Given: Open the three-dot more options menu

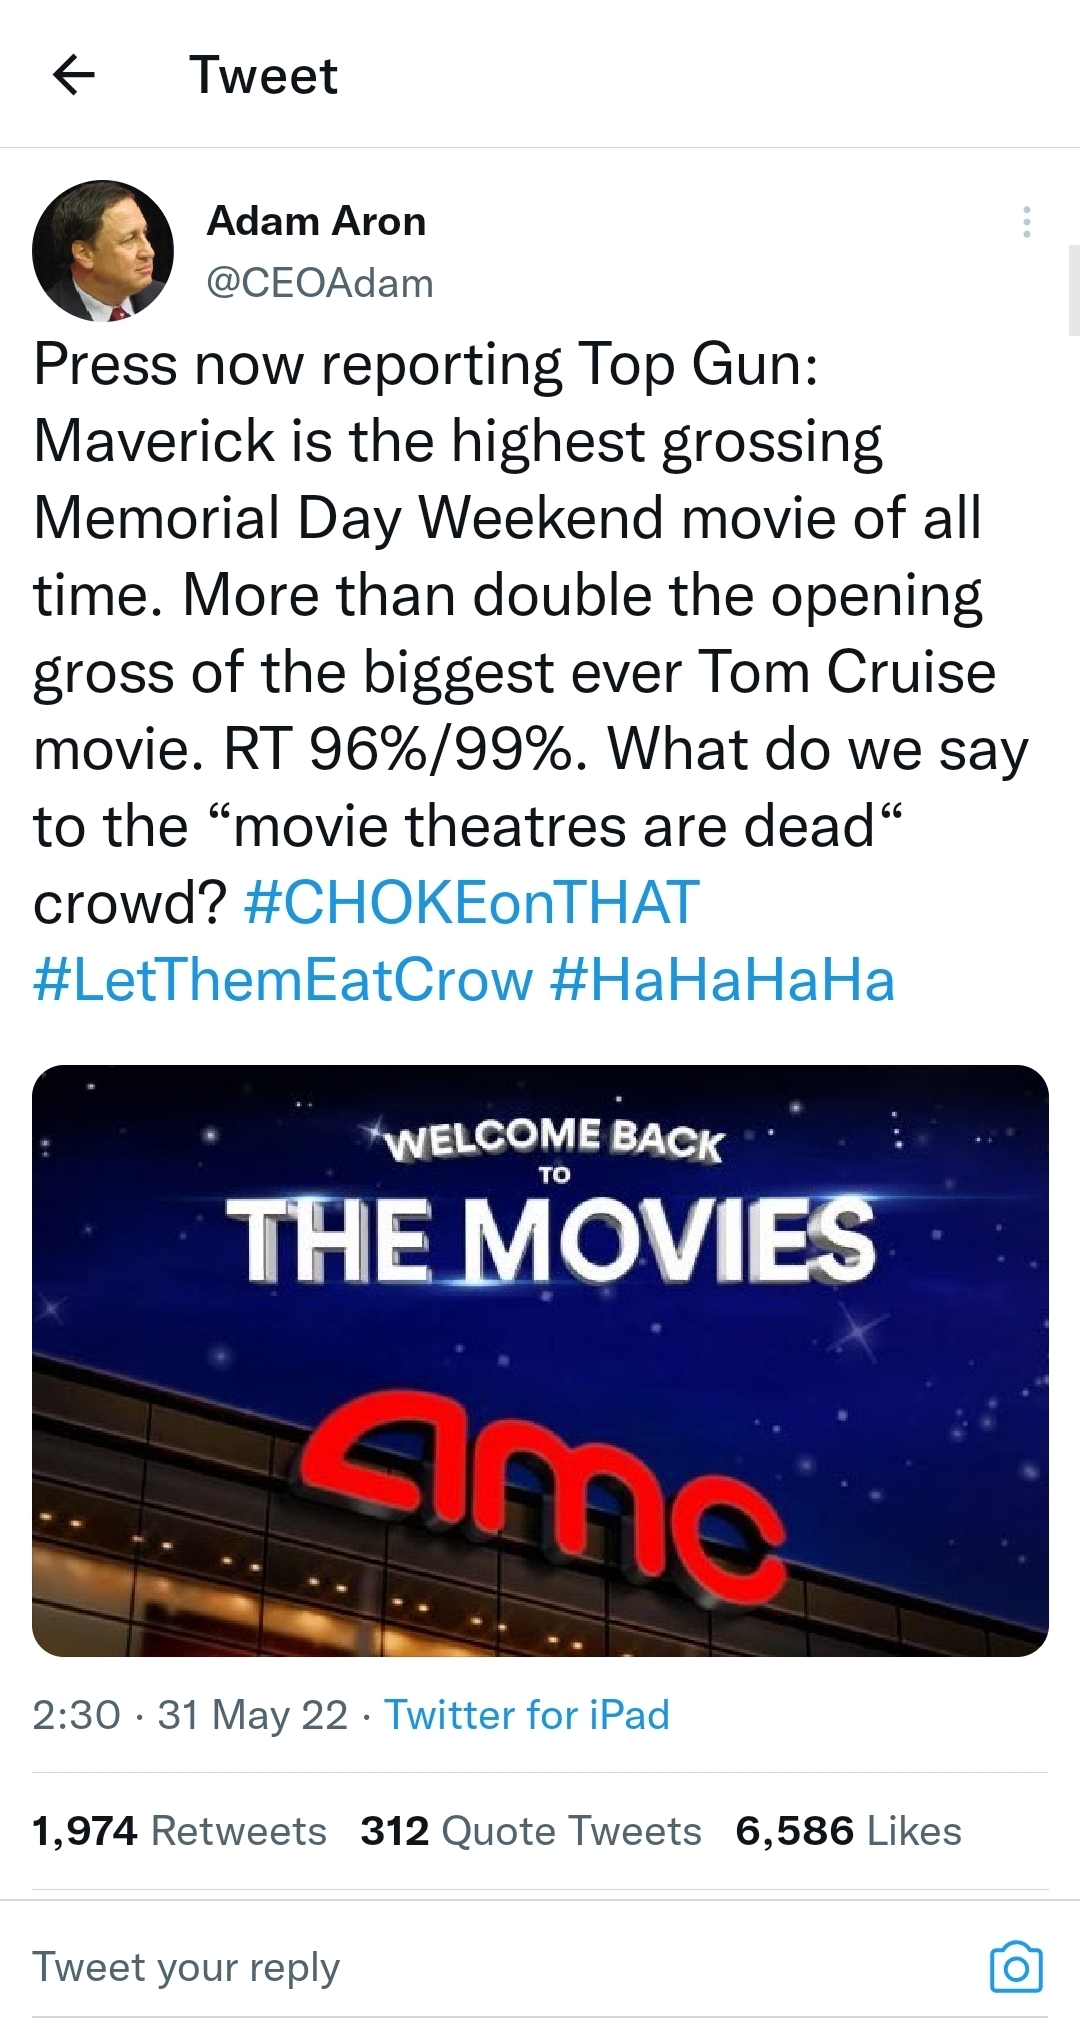Looking at the screenshot, I should coord(1026,222).
